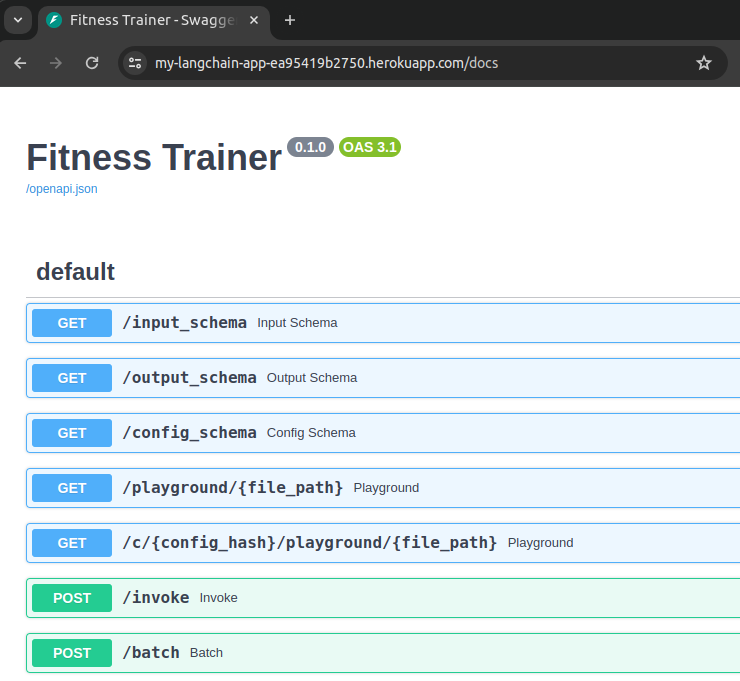
Task: Click the 0.1.0 version badge
Action: (311, 147)
